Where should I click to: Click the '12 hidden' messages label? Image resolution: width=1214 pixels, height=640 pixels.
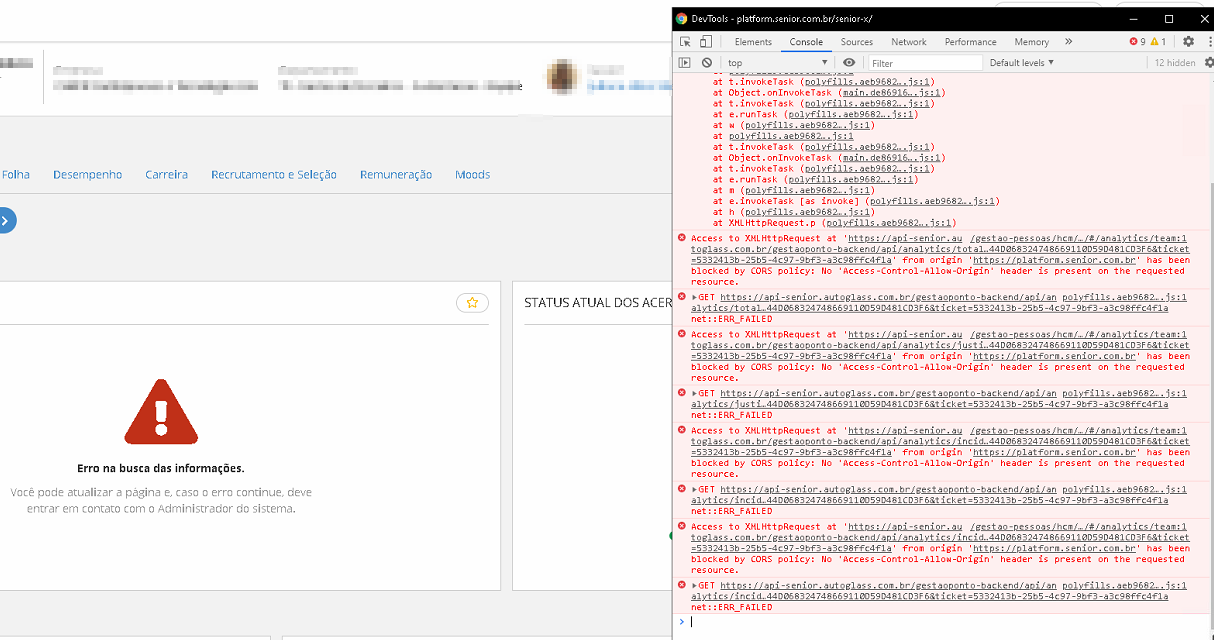(x=1175, y=63)
